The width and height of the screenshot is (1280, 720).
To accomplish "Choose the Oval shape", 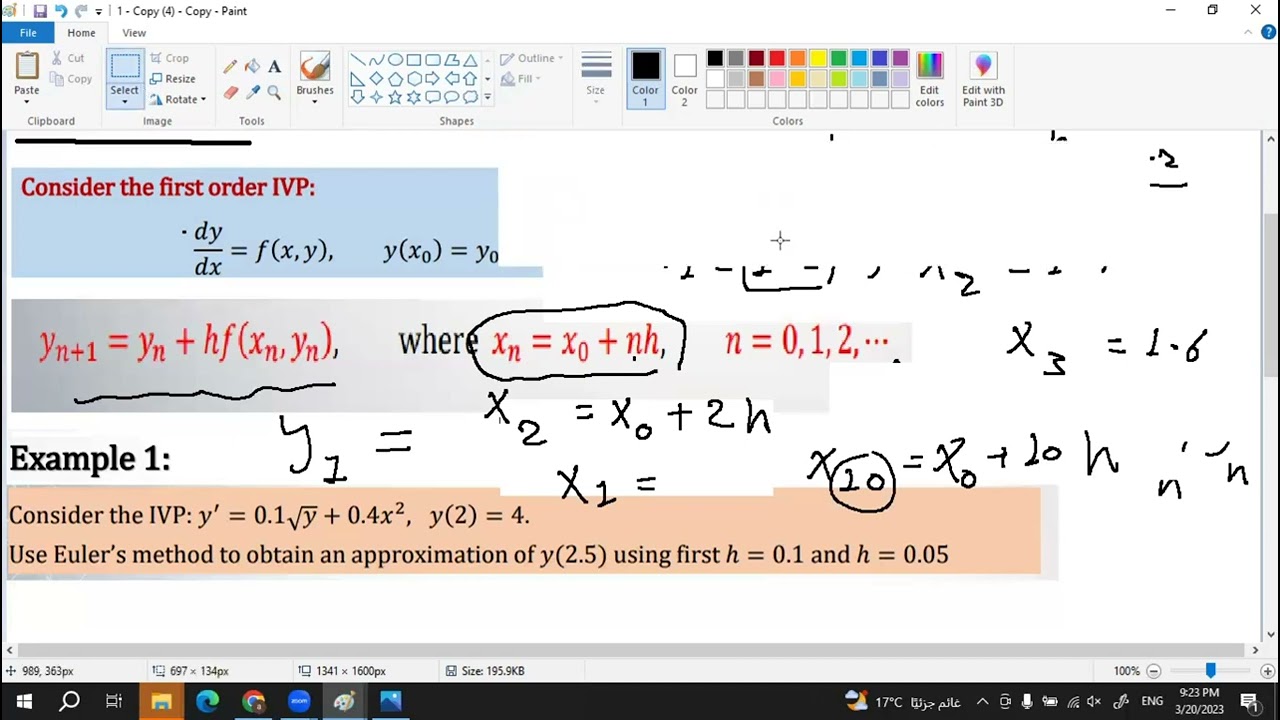I will [x=395, y=60].
